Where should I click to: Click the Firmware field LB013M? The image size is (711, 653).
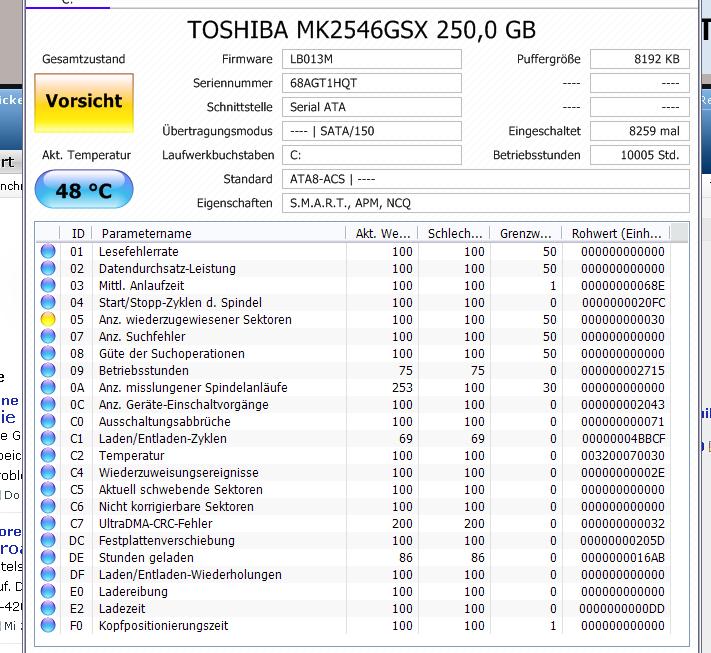tap(372, 59)
